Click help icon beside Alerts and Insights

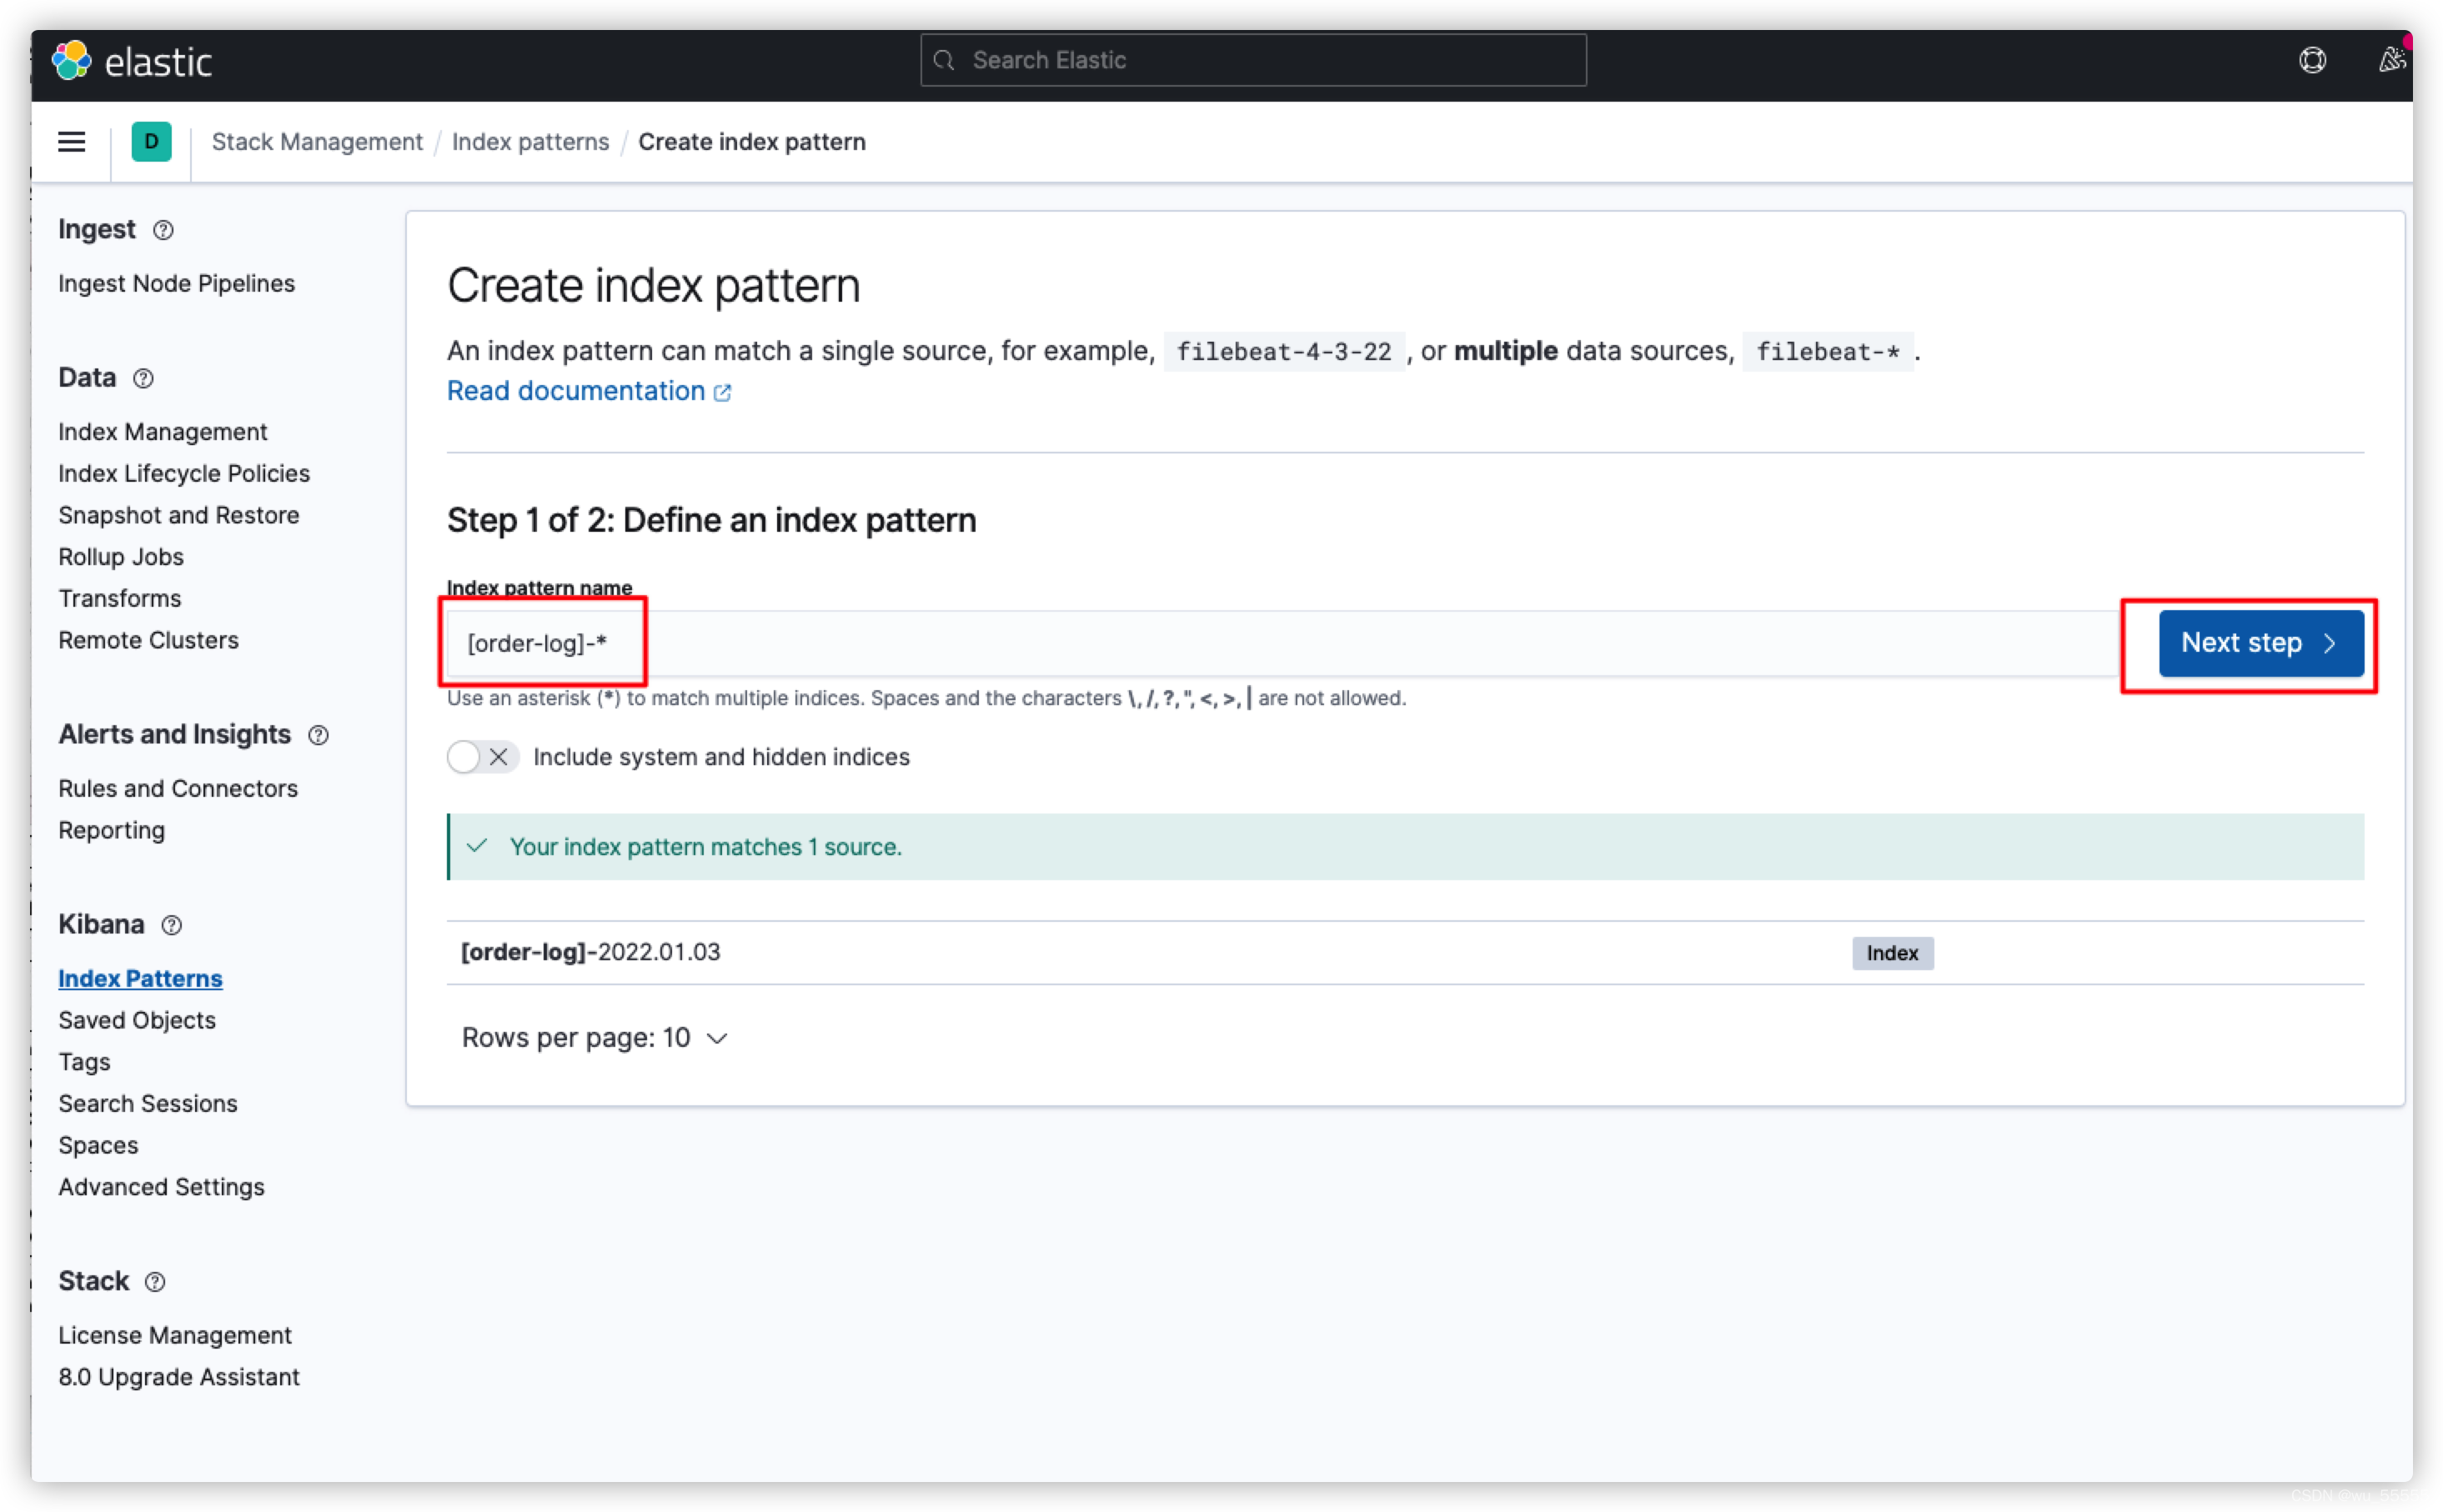pyautogui.click(x=318, y=735)
